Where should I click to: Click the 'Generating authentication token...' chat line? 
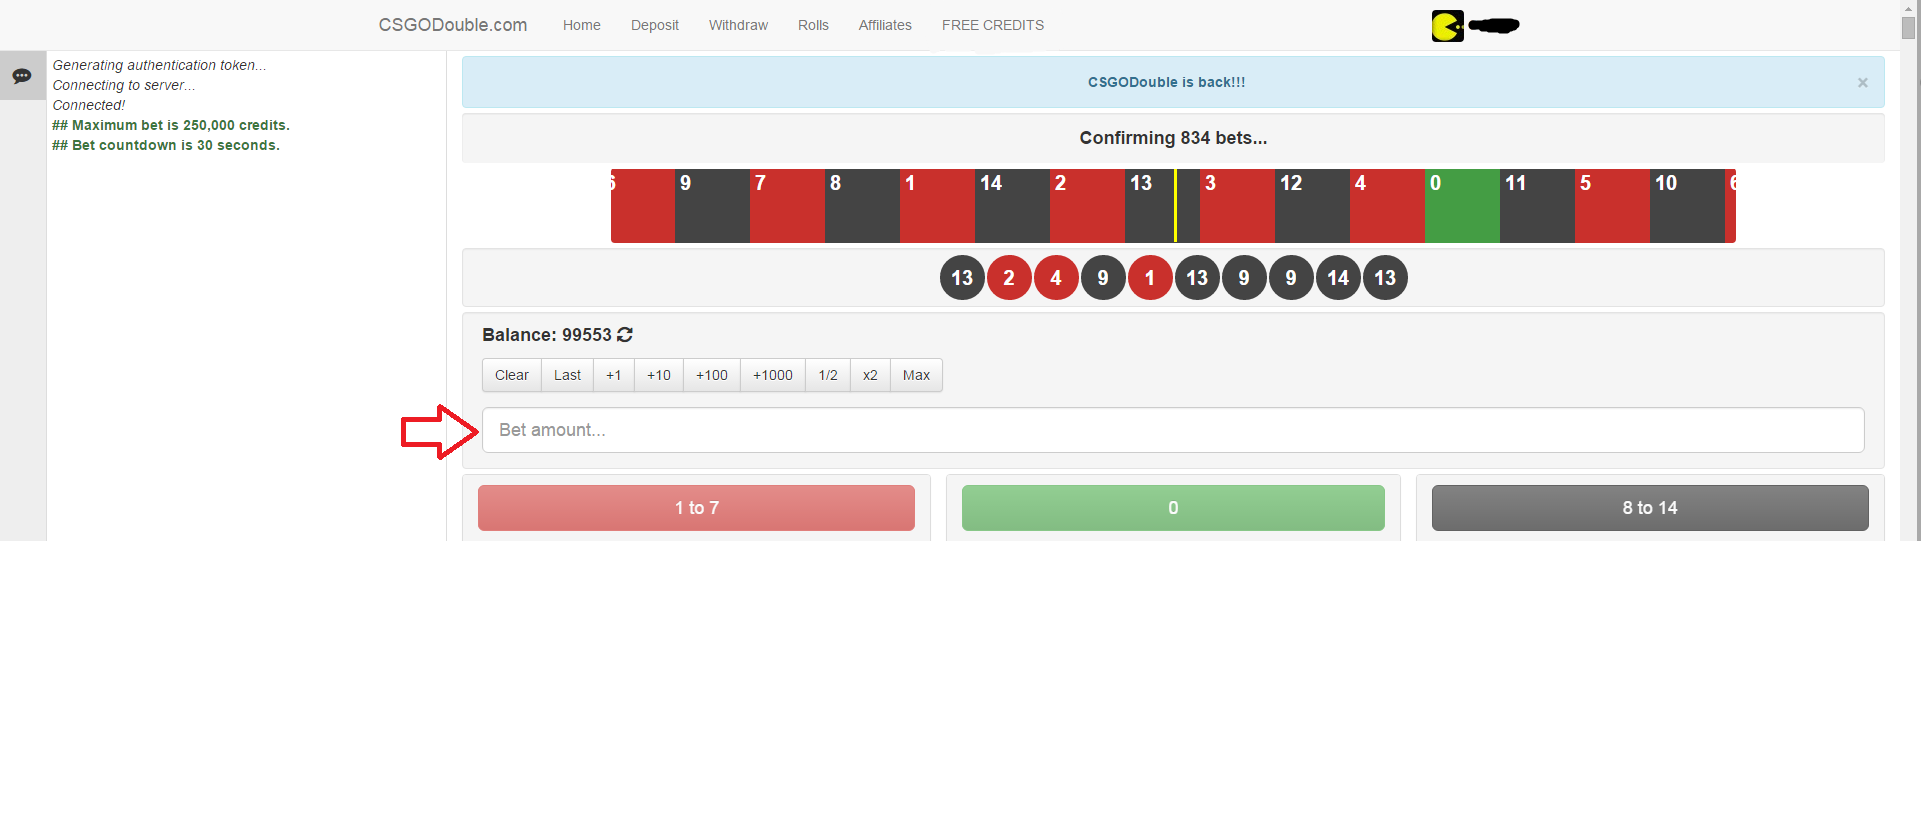(160, 65)
